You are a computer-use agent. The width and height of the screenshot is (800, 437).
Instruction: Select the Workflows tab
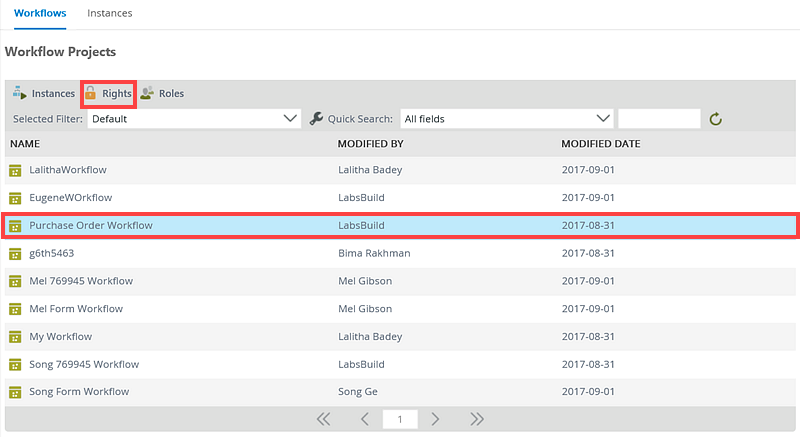coord(41,14)
